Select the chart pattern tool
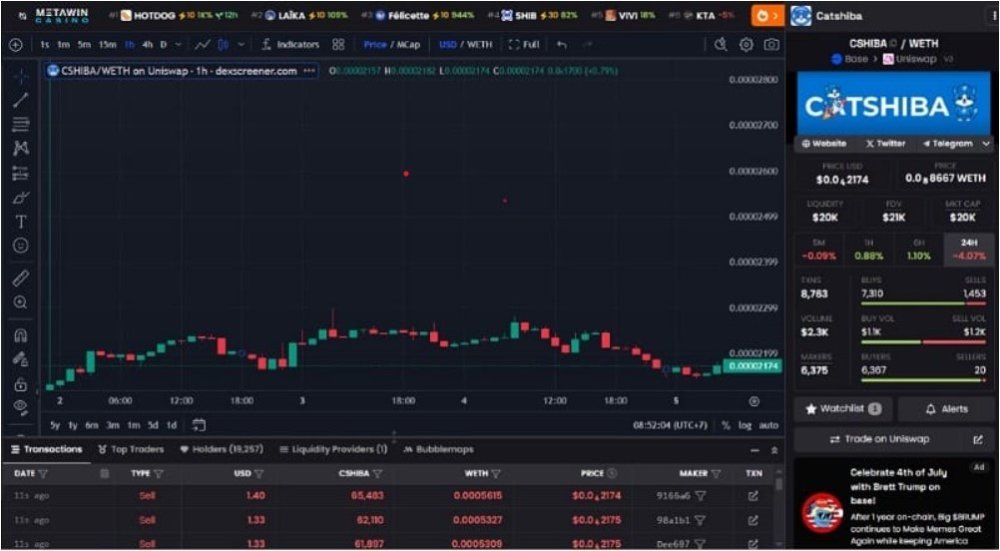This screenshot has height=551, width=1000. (x=21, y=148)
